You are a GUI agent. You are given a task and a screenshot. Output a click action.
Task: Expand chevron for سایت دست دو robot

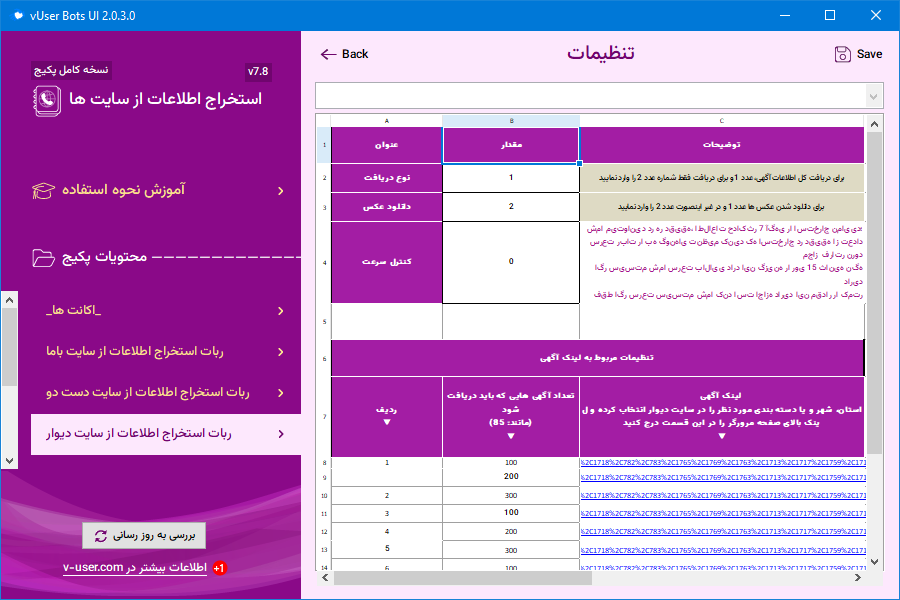click(x=281, y=393)
